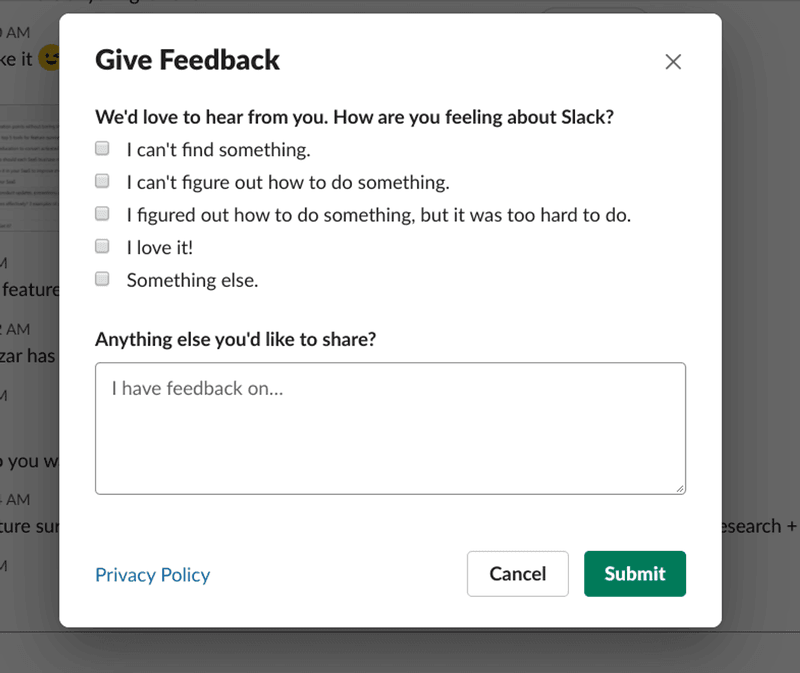800x673 pixels.
Task: Submit the feedback
Action: (634, 573)
